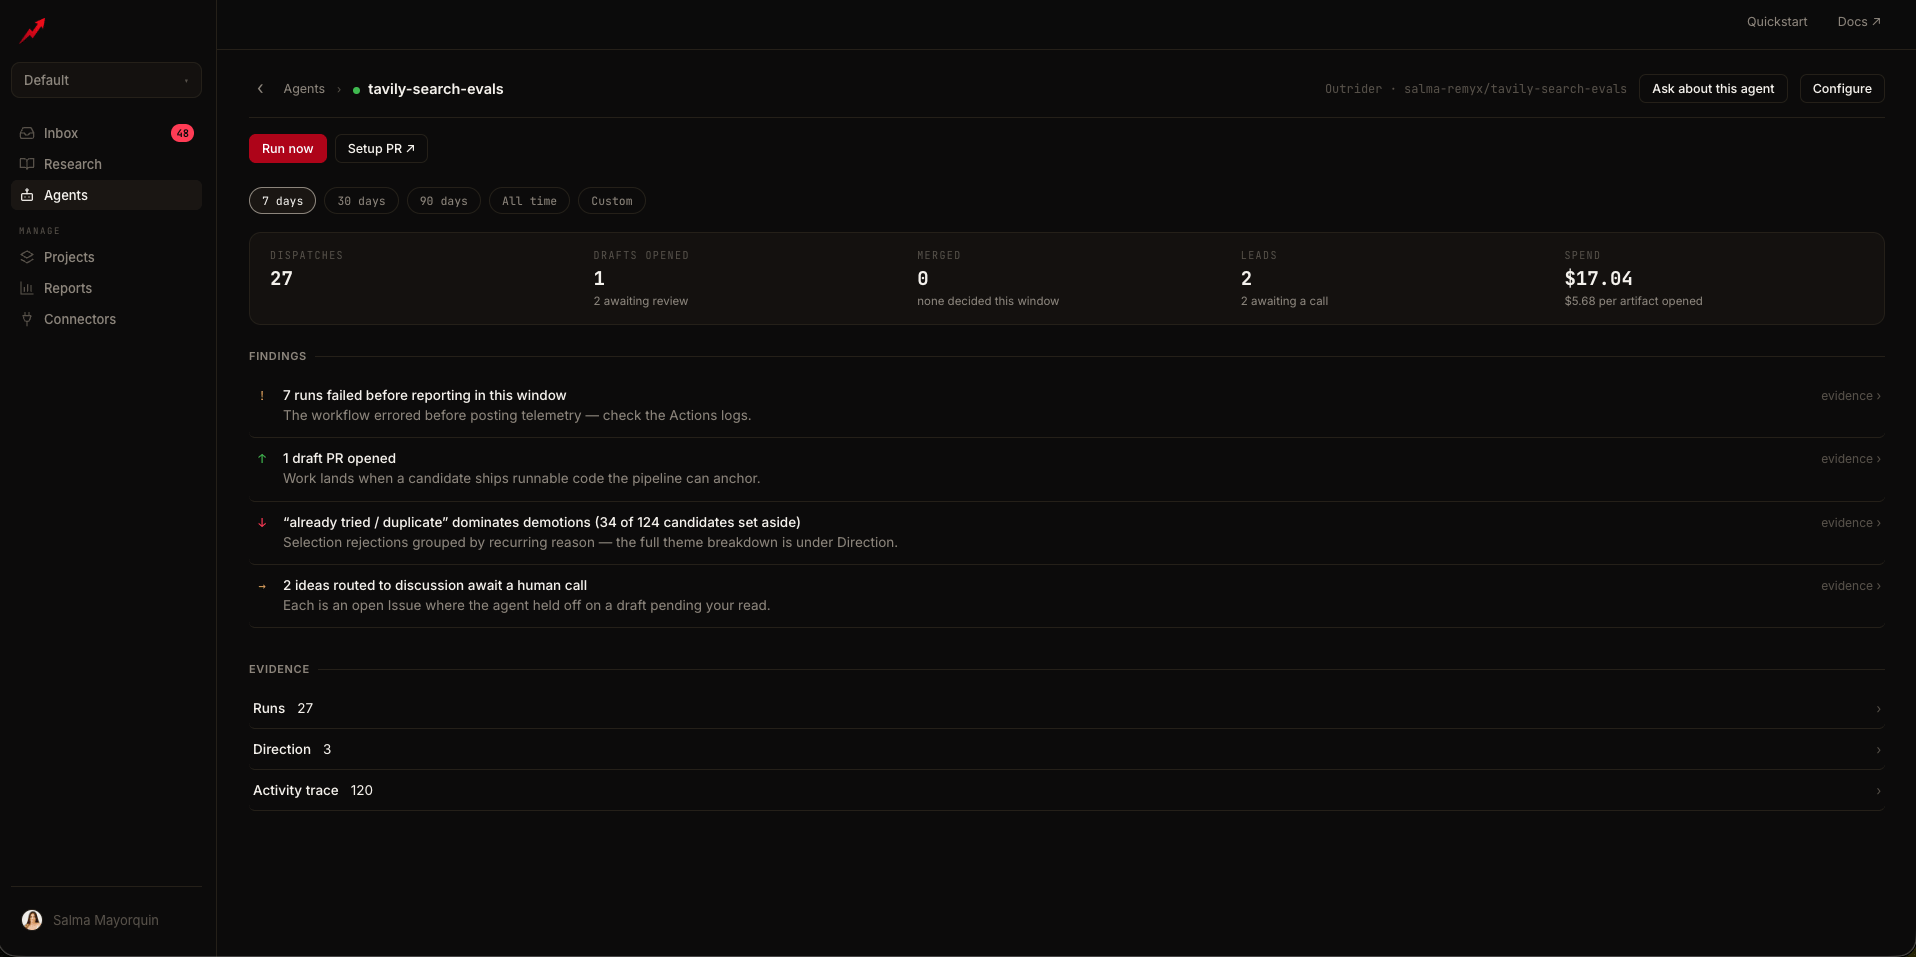Open Reports under Manage

[x=106, y=288]
